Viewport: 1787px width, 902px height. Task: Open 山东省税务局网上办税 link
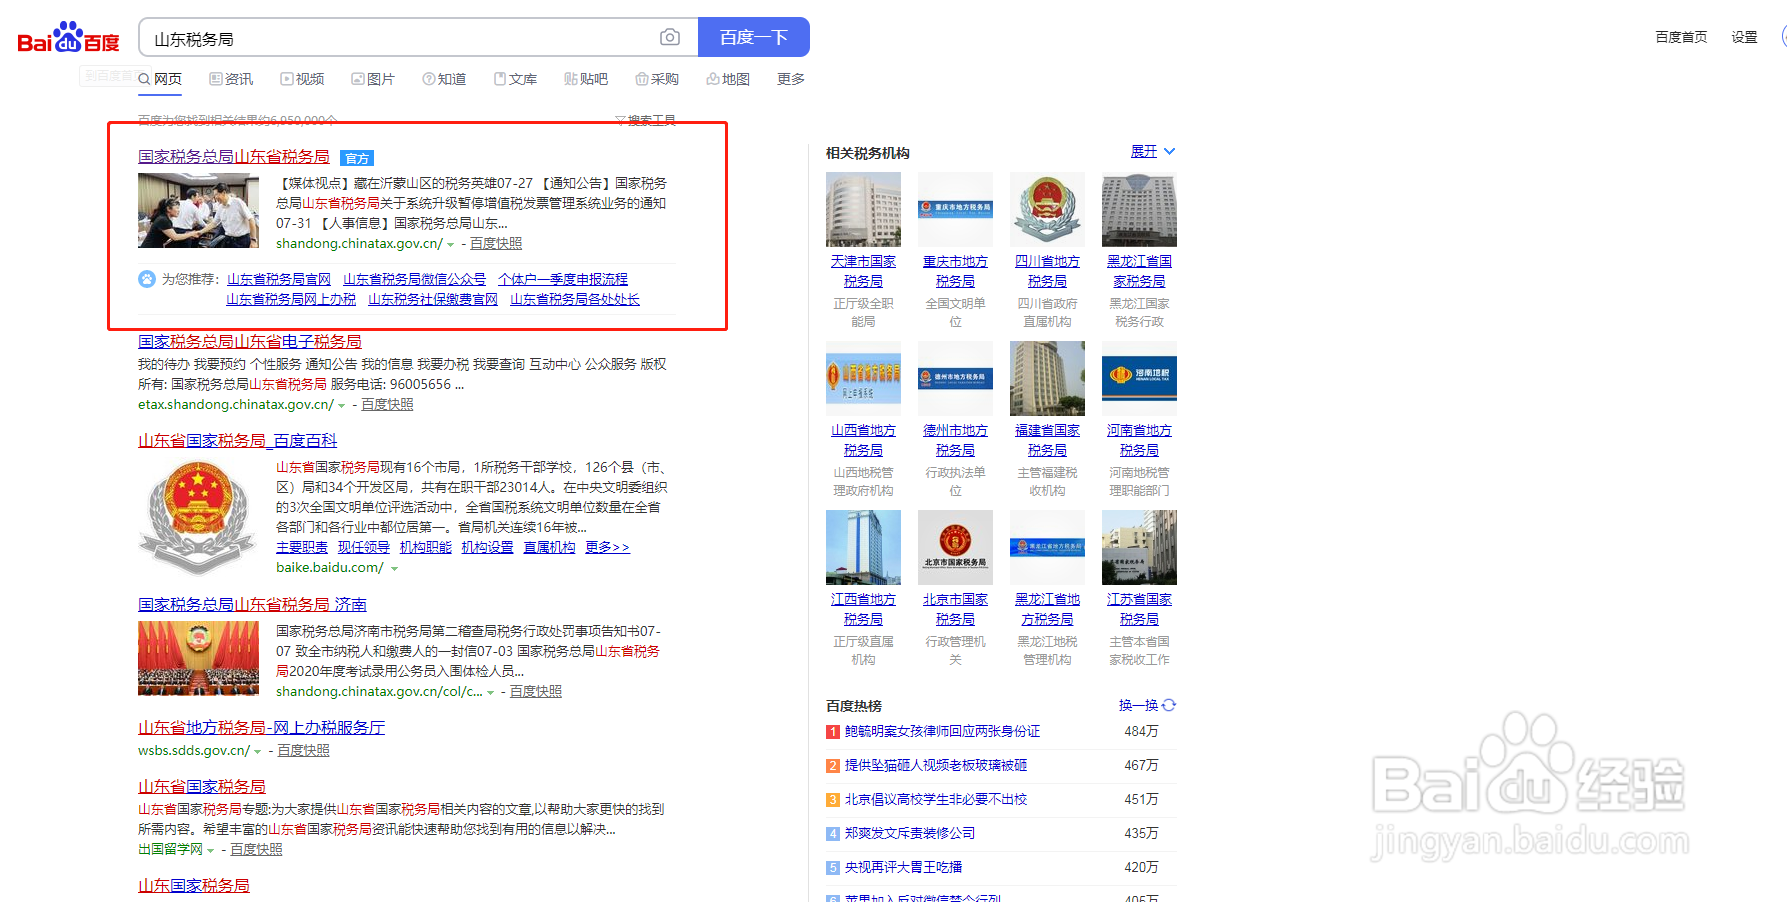291,299
